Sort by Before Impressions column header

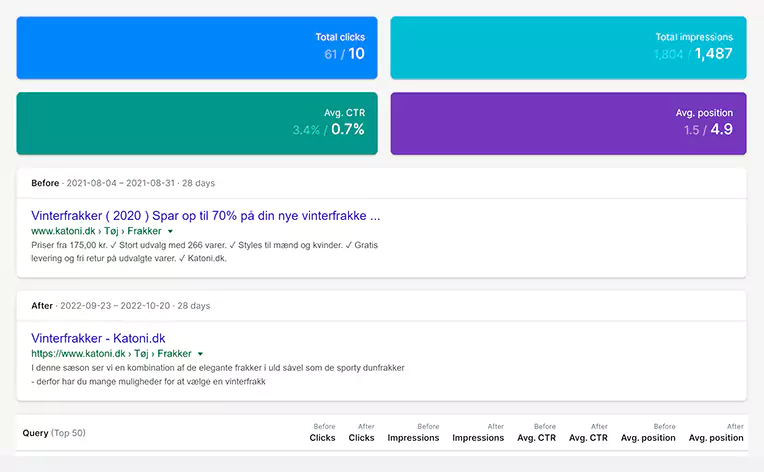tap(413, 433)
